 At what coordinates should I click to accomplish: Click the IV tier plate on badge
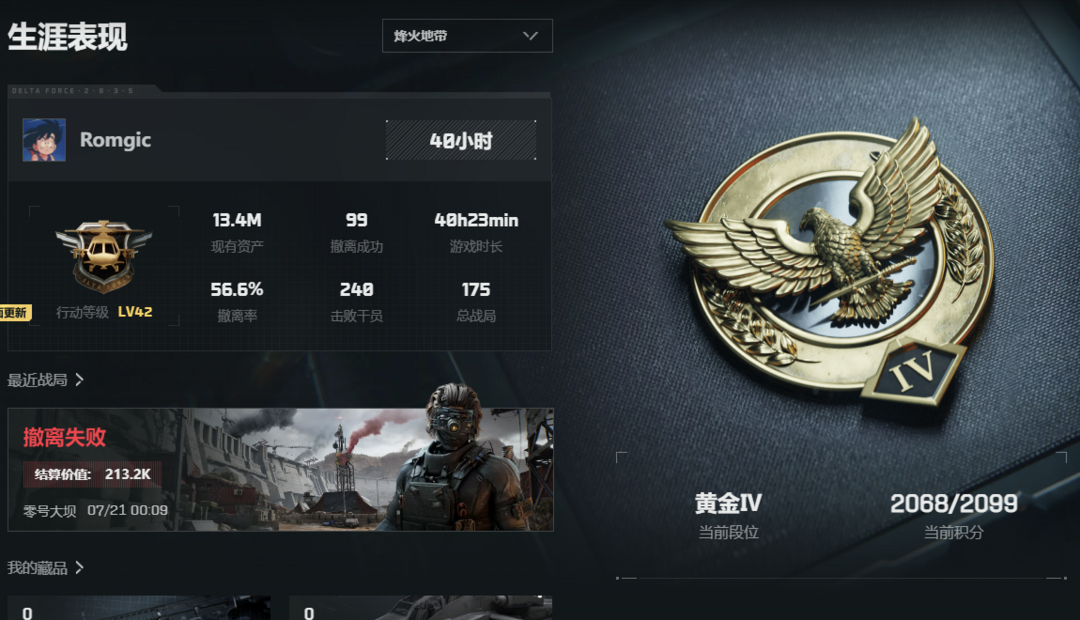coord(913,372)
